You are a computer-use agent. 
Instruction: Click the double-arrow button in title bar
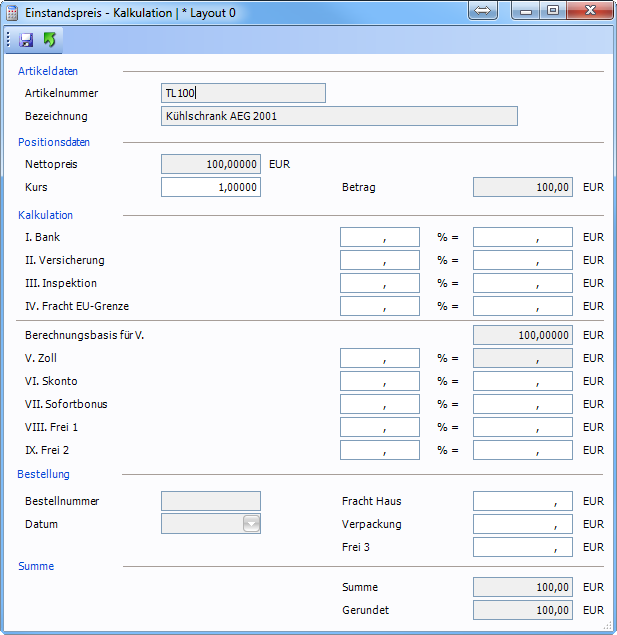point(482,11)
